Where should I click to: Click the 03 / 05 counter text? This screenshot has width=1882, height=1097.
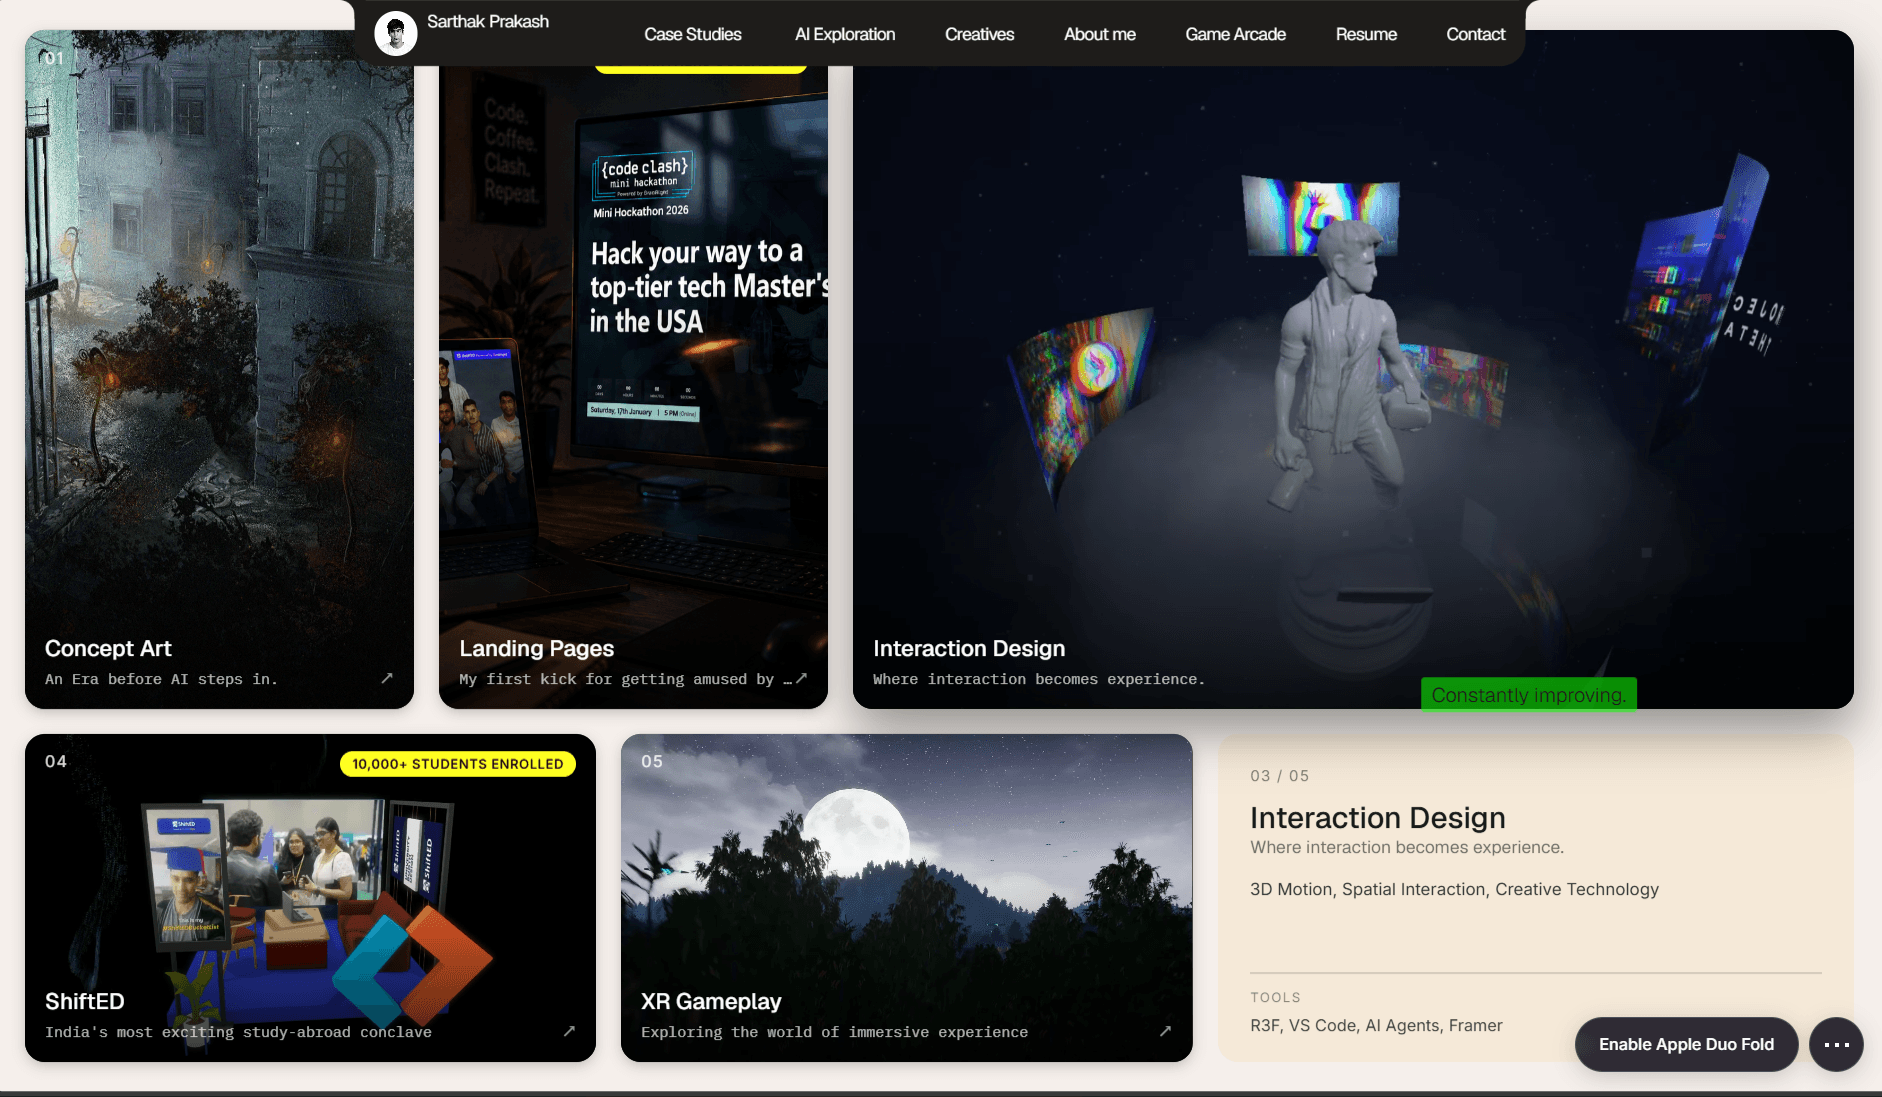click(x=1279, y=776)
